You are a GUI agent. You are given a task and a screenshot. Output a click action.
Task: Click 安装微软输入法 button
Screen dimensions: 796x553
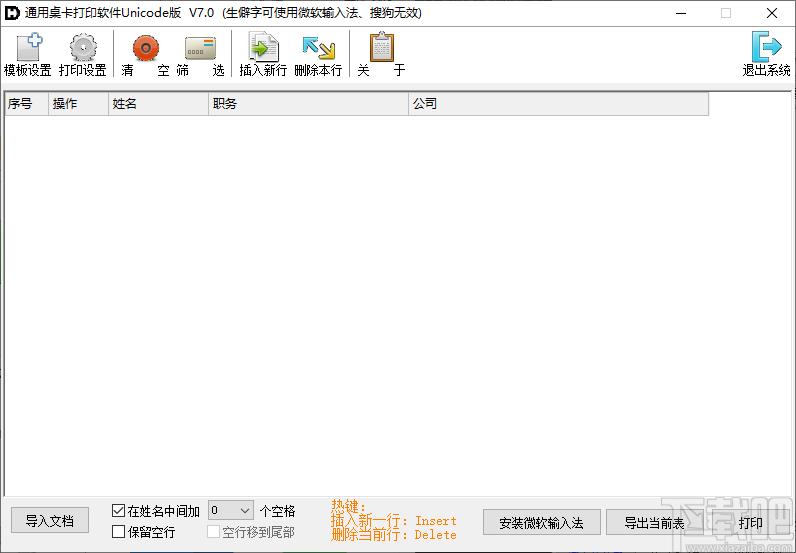(x=542, y=523)
